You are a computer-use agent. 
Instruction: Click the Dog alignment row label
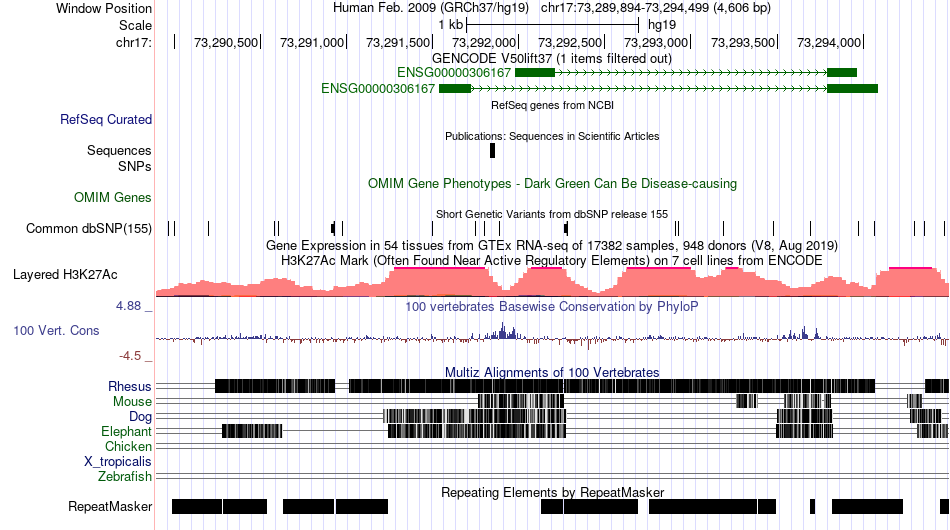tap(140, 417)
